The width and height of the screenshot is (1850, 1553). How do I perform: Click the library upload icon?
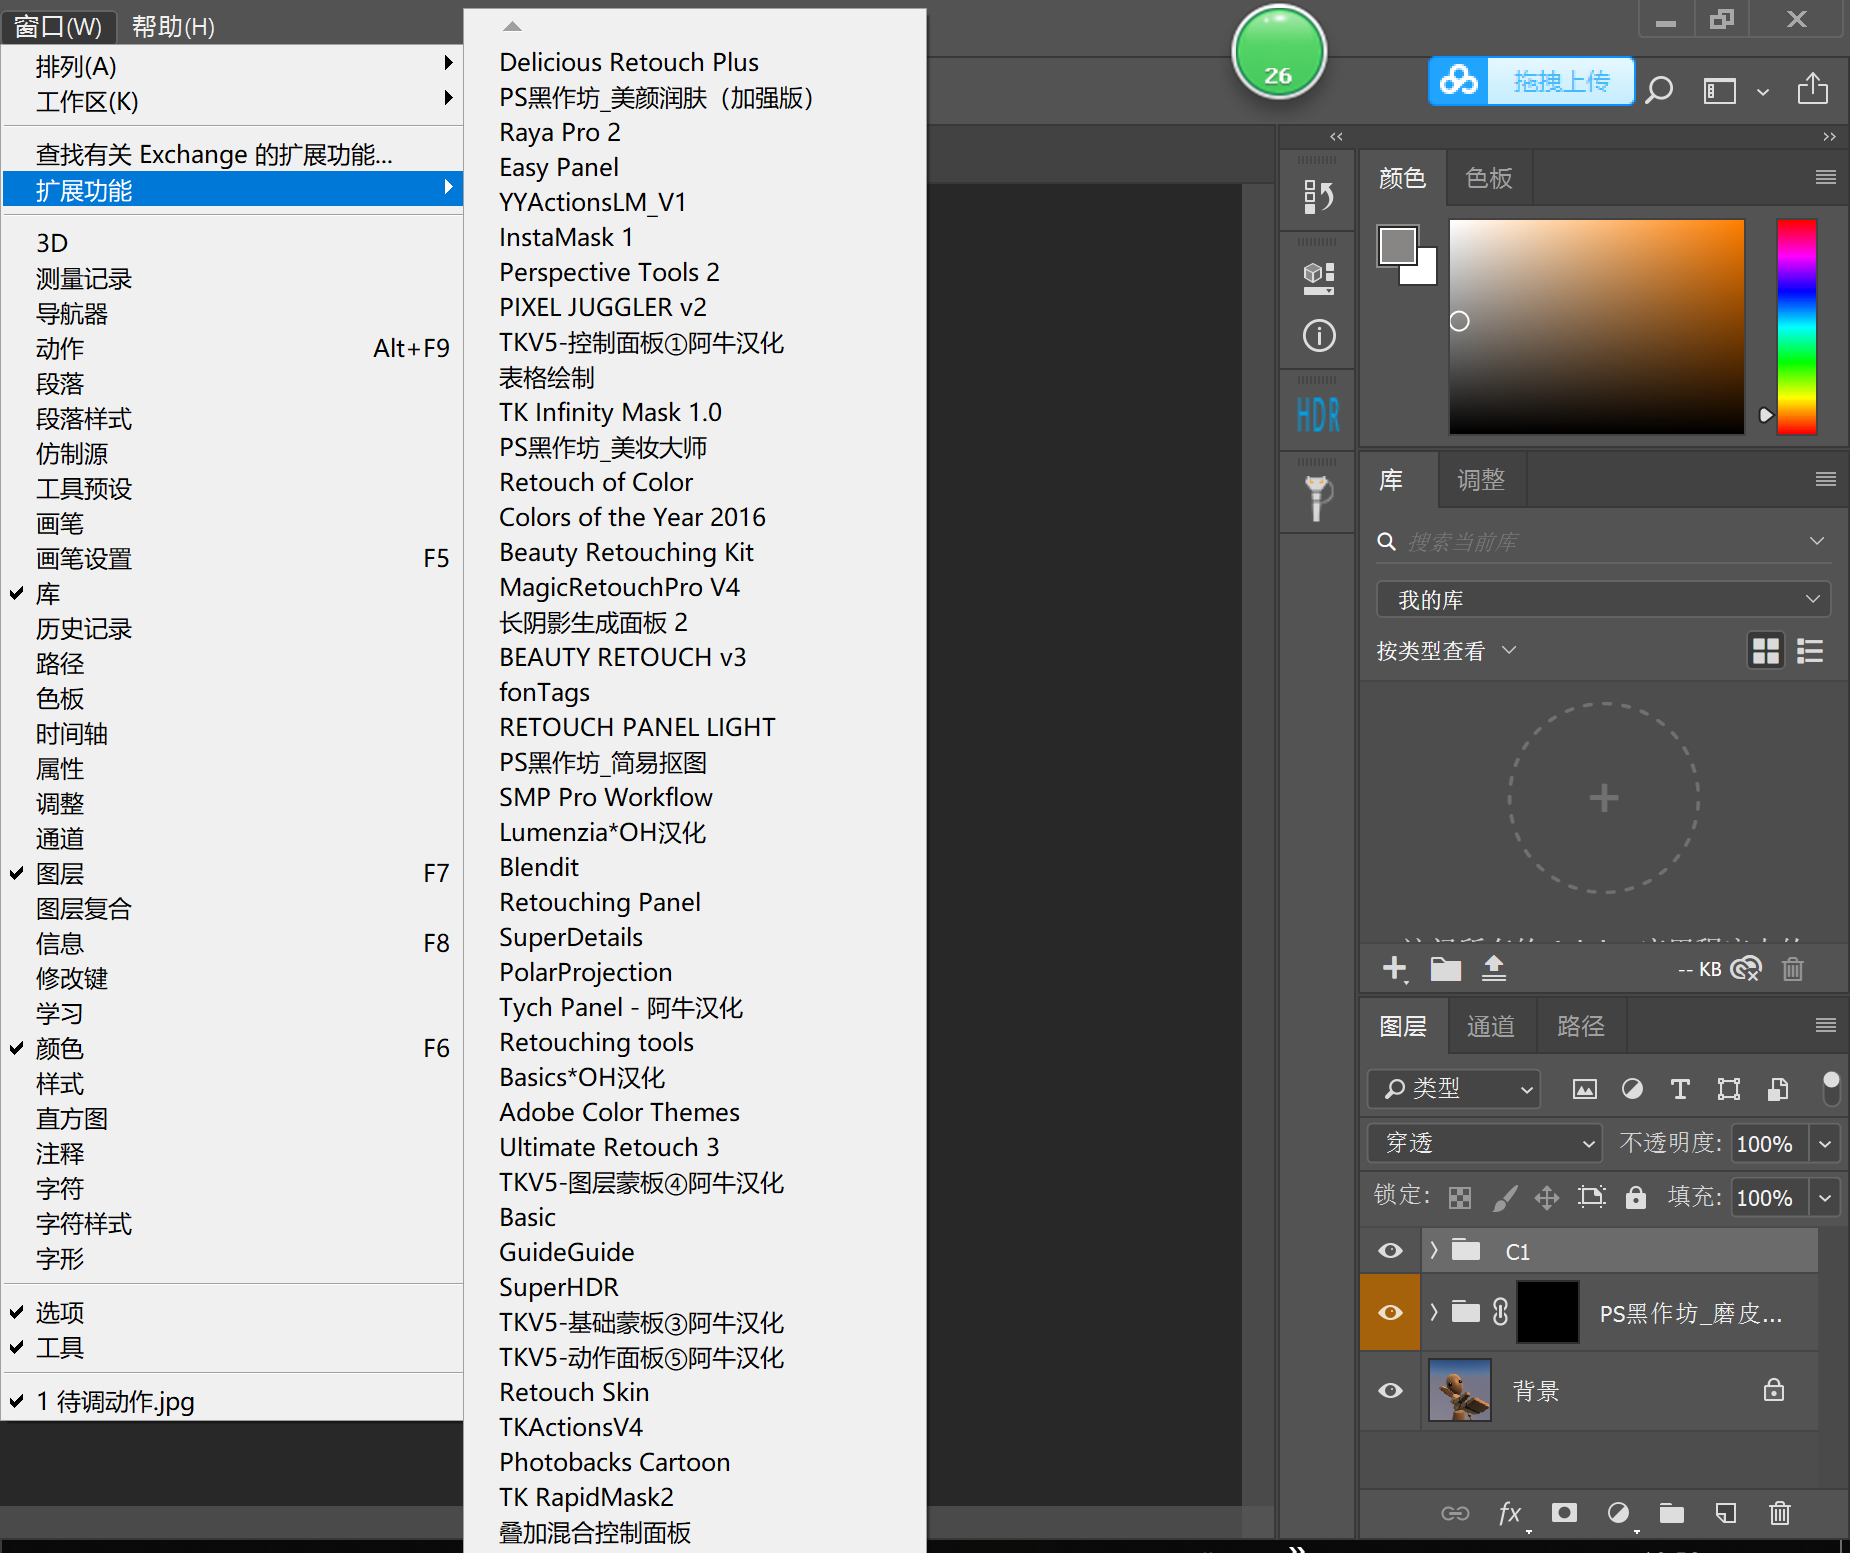1494,968
